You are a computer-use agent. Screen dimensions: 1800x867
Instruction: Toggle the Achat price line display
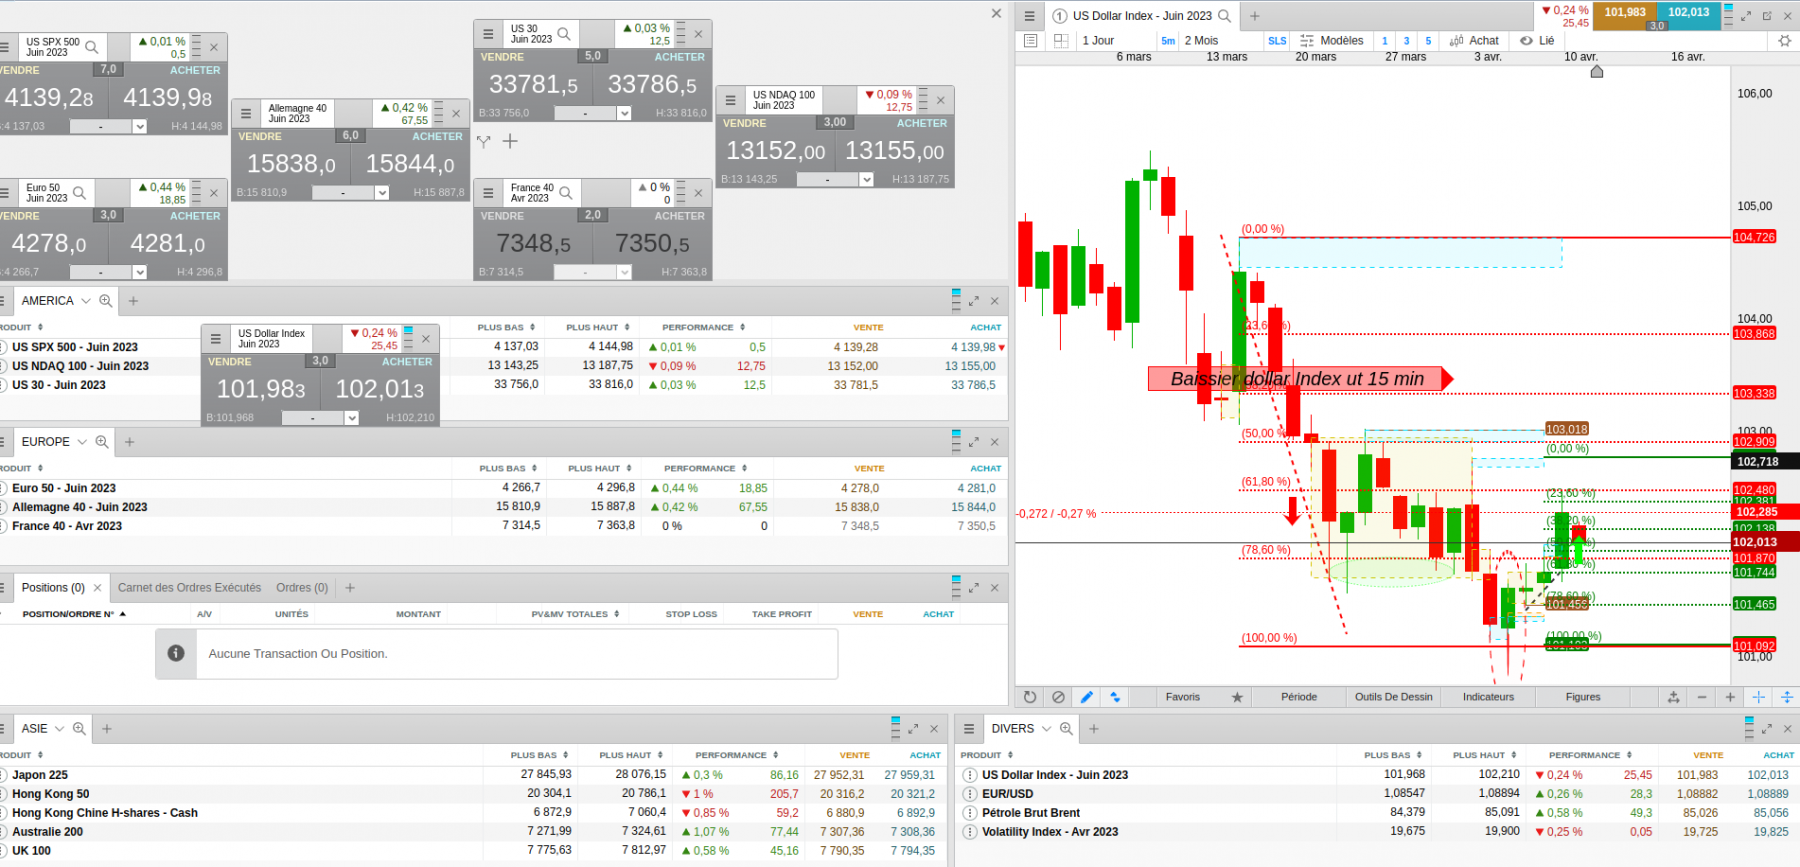(x=1474, y=41)
